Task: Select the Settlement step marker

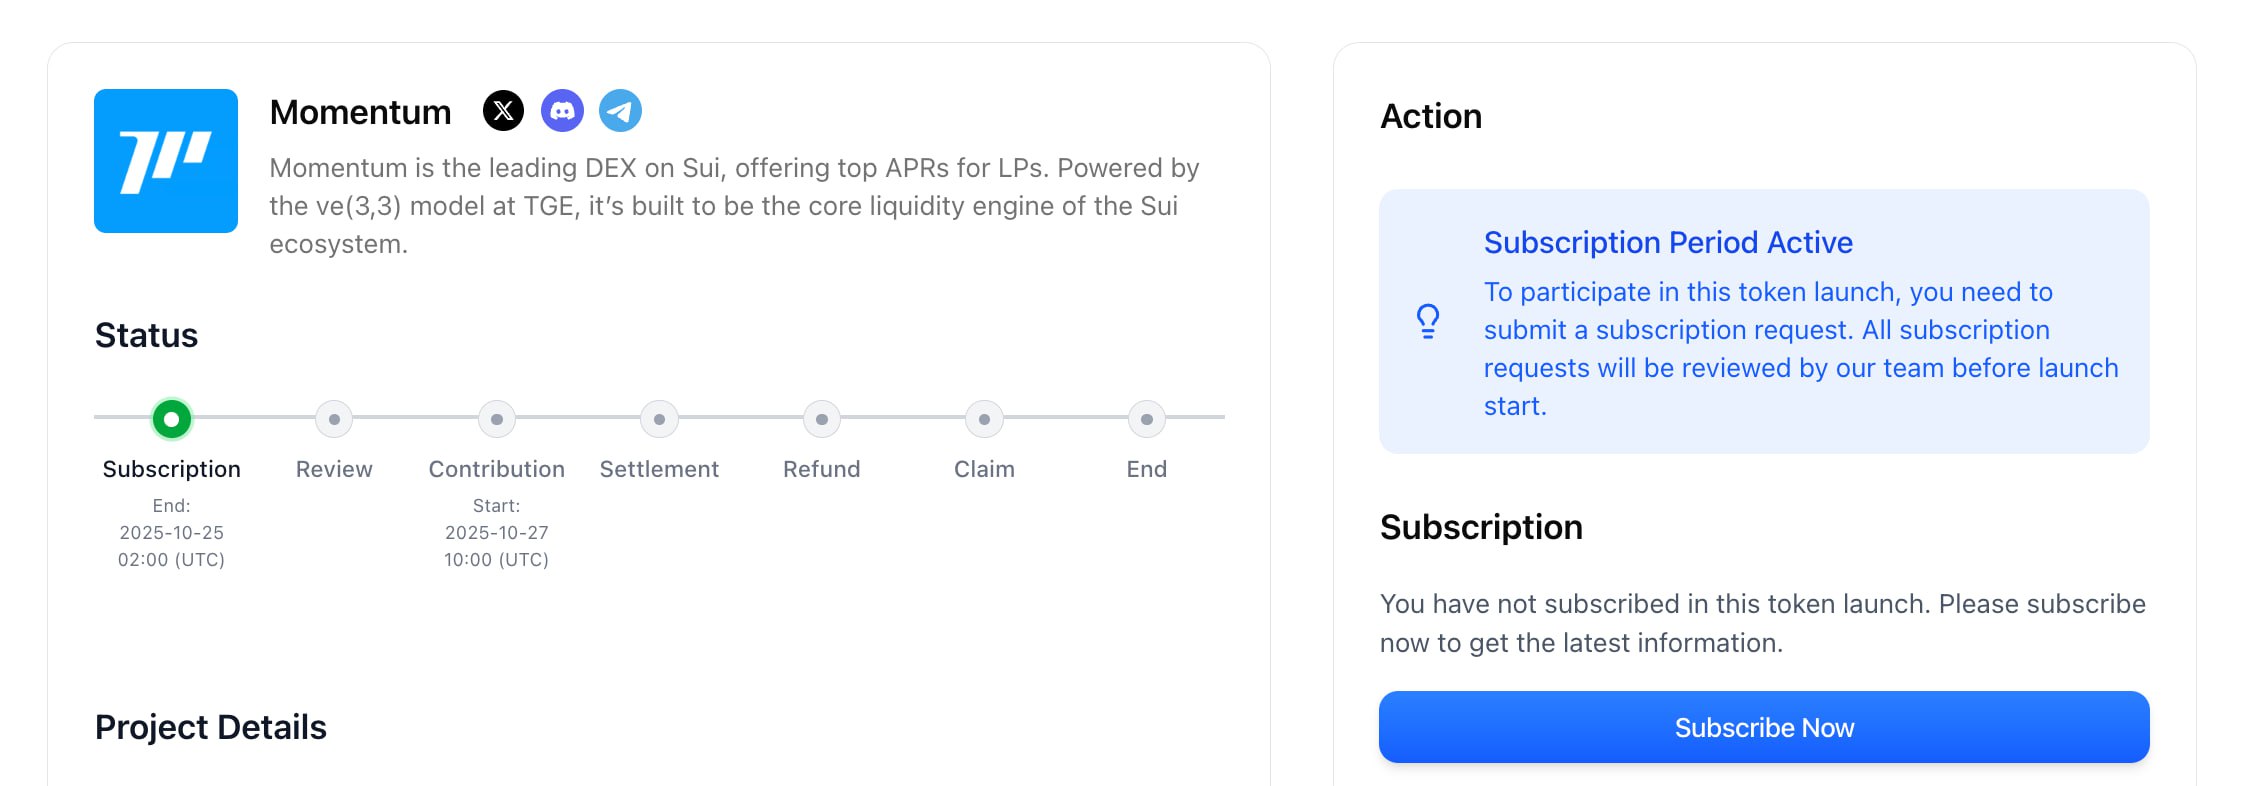Action: 659,419
